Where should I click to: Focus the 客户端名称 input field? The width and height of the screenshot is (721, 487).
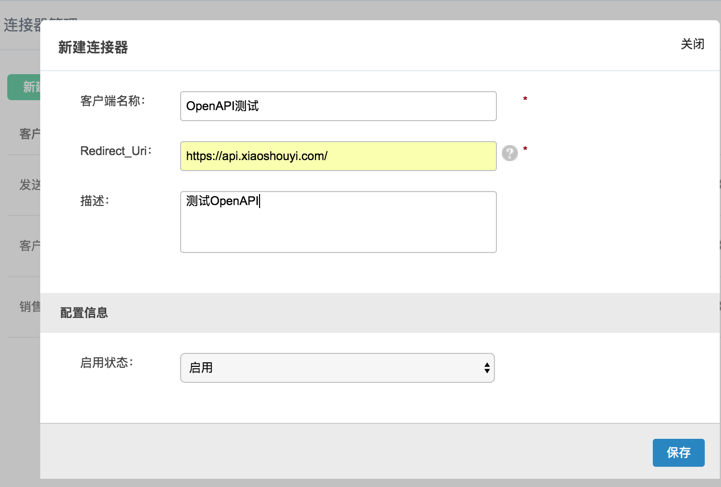[x=338, y=106]
